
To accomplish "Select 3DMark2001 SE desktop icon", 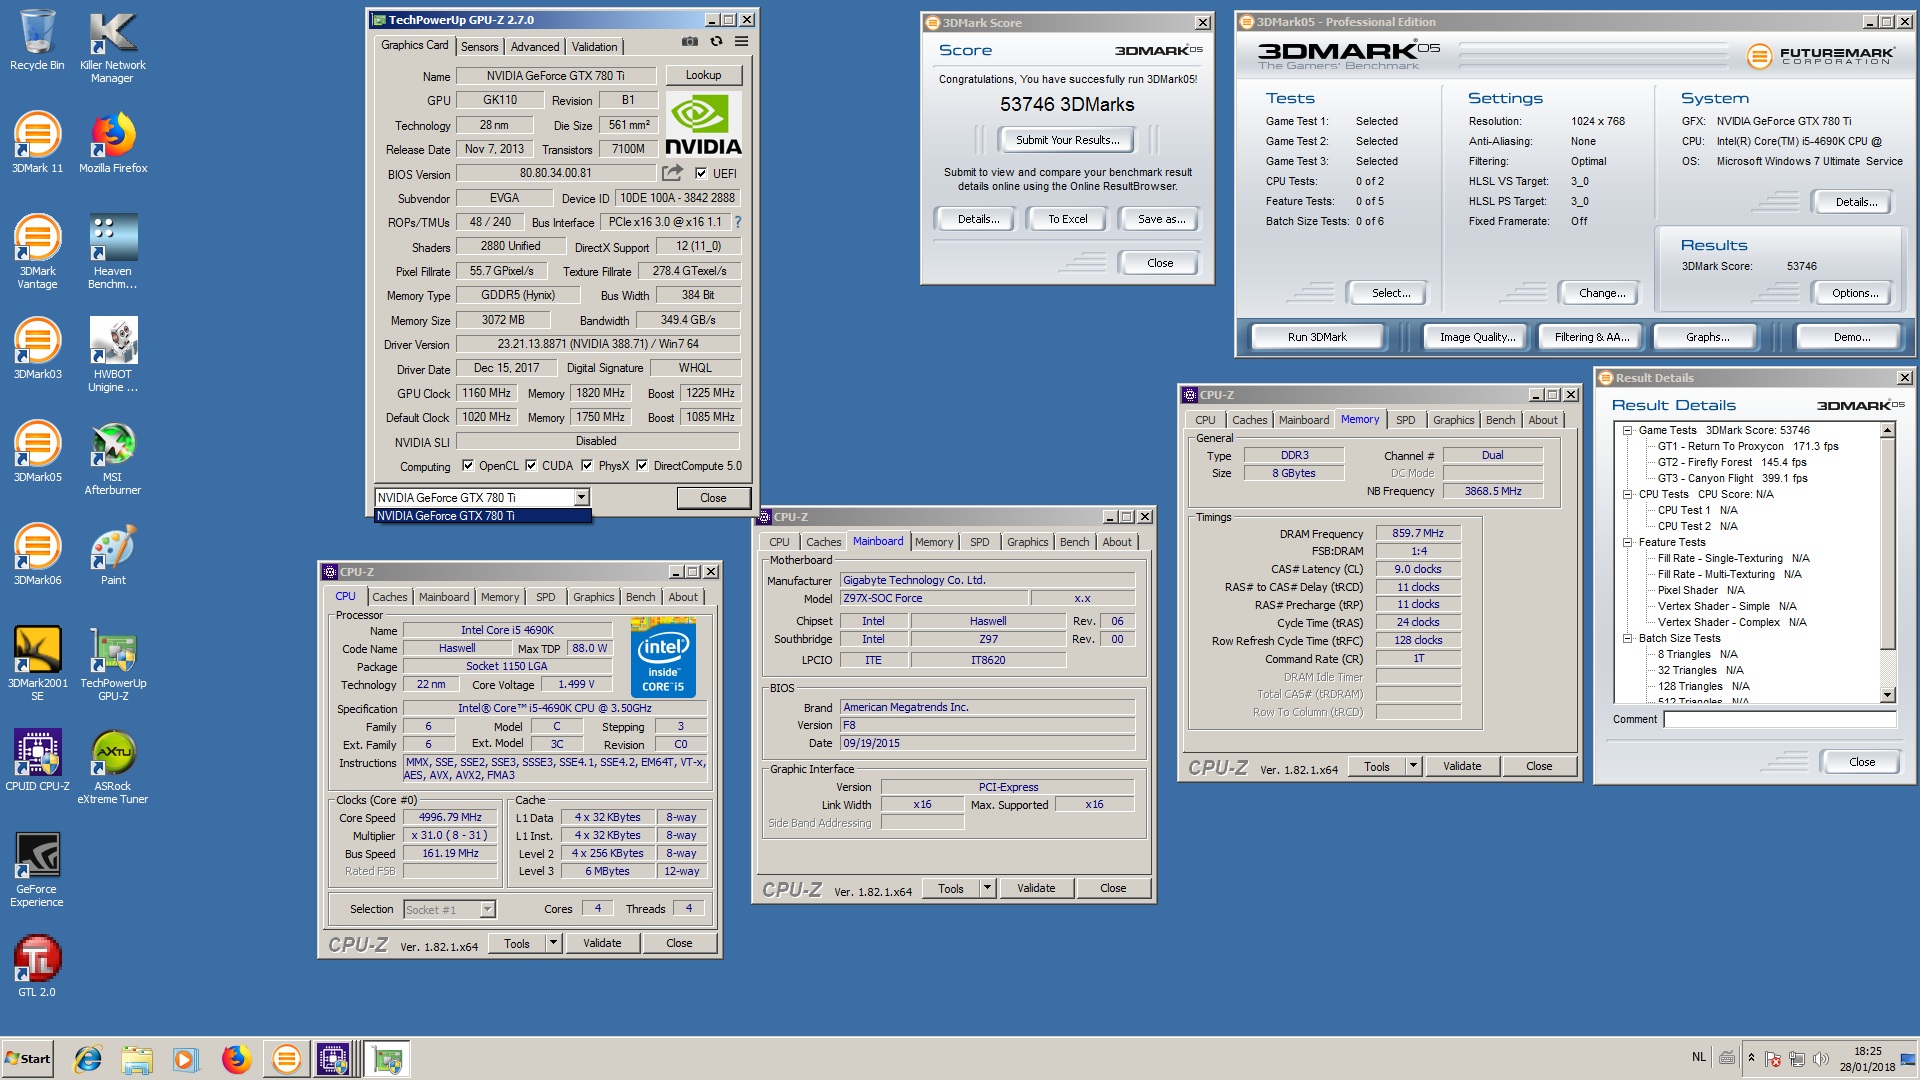I will tap(37, 664).
